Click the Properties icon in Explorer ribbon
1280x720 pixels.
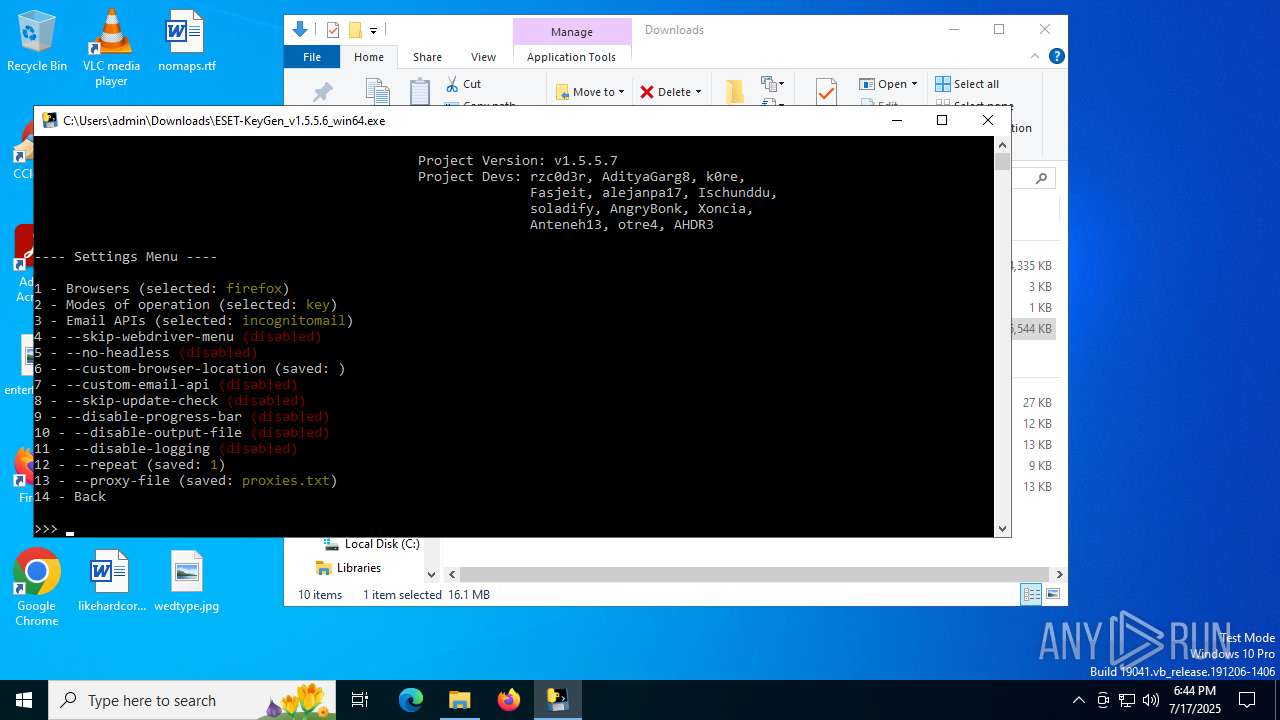(826, 92)
